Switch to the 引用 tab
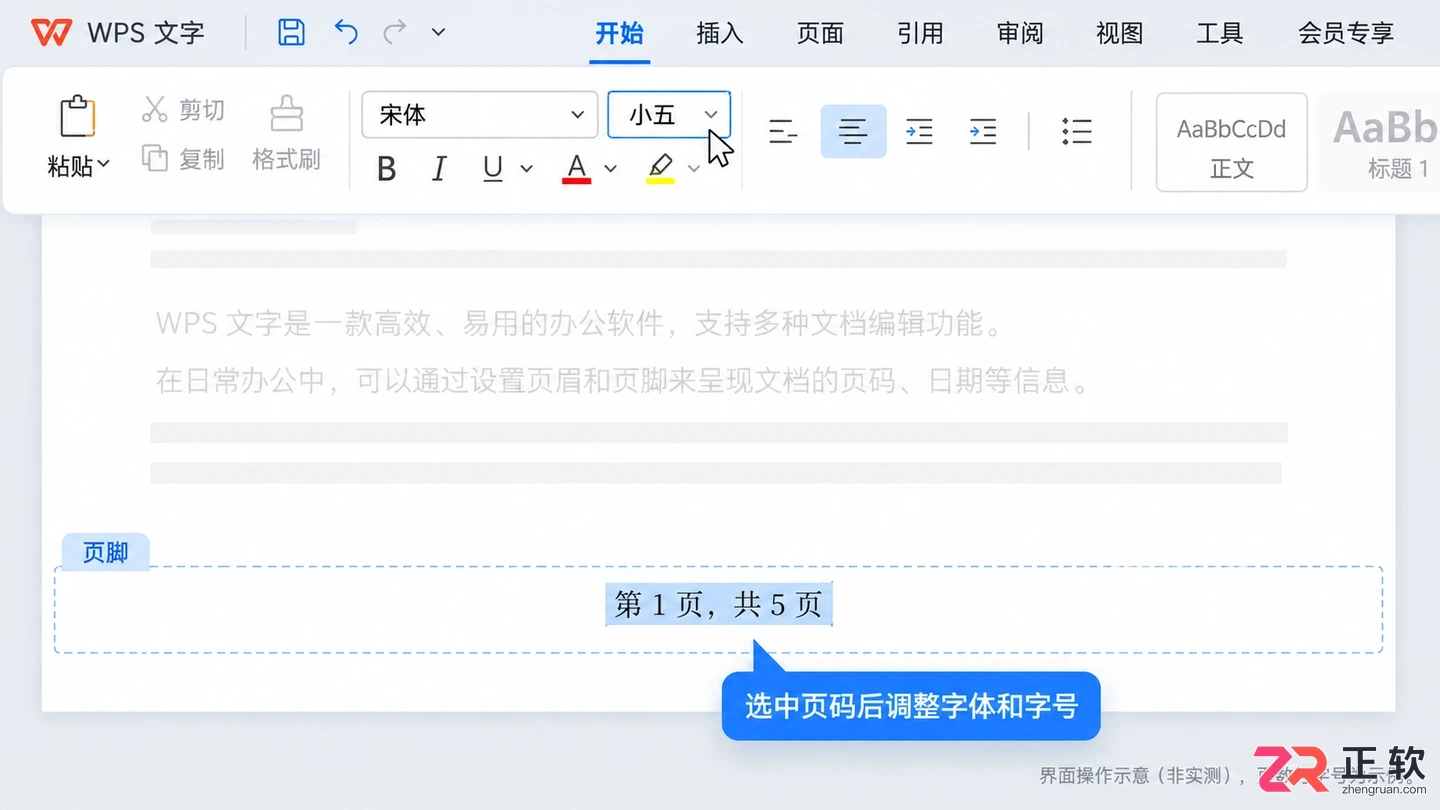The image size is (1440, 810). pos(920,33)
